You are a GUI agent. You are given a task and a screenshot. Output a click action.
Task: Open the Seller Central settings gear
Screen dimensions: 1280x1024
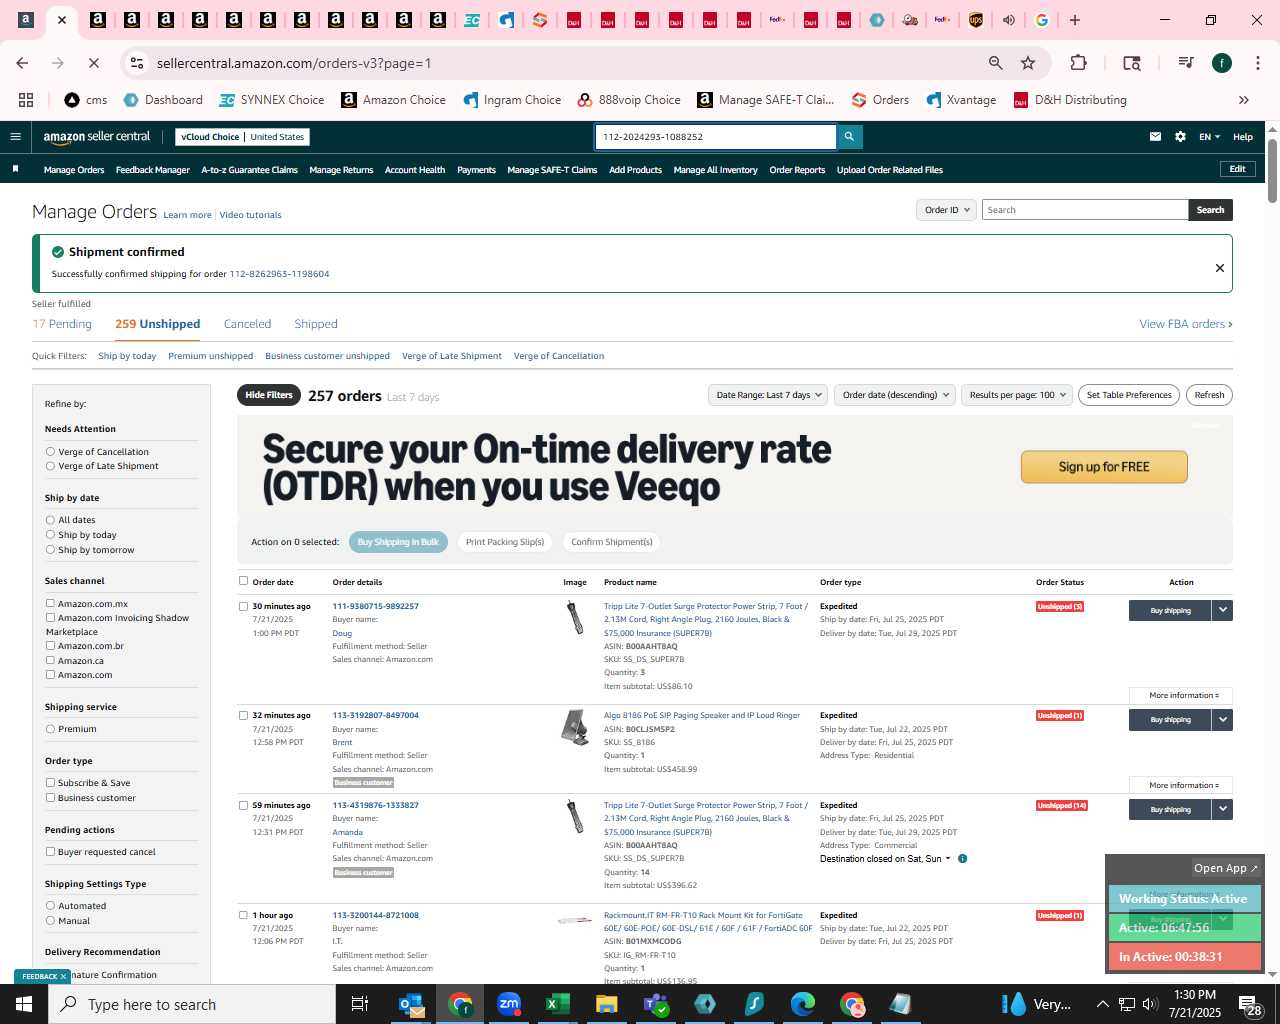tap(1180, 137)
